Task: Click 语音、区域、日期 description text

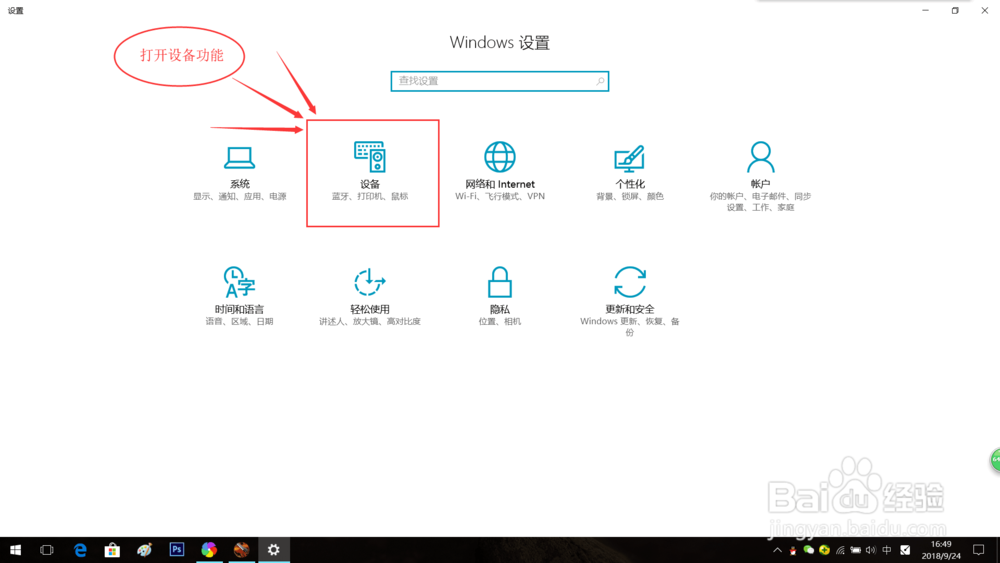Action: [x=240, y=321]
